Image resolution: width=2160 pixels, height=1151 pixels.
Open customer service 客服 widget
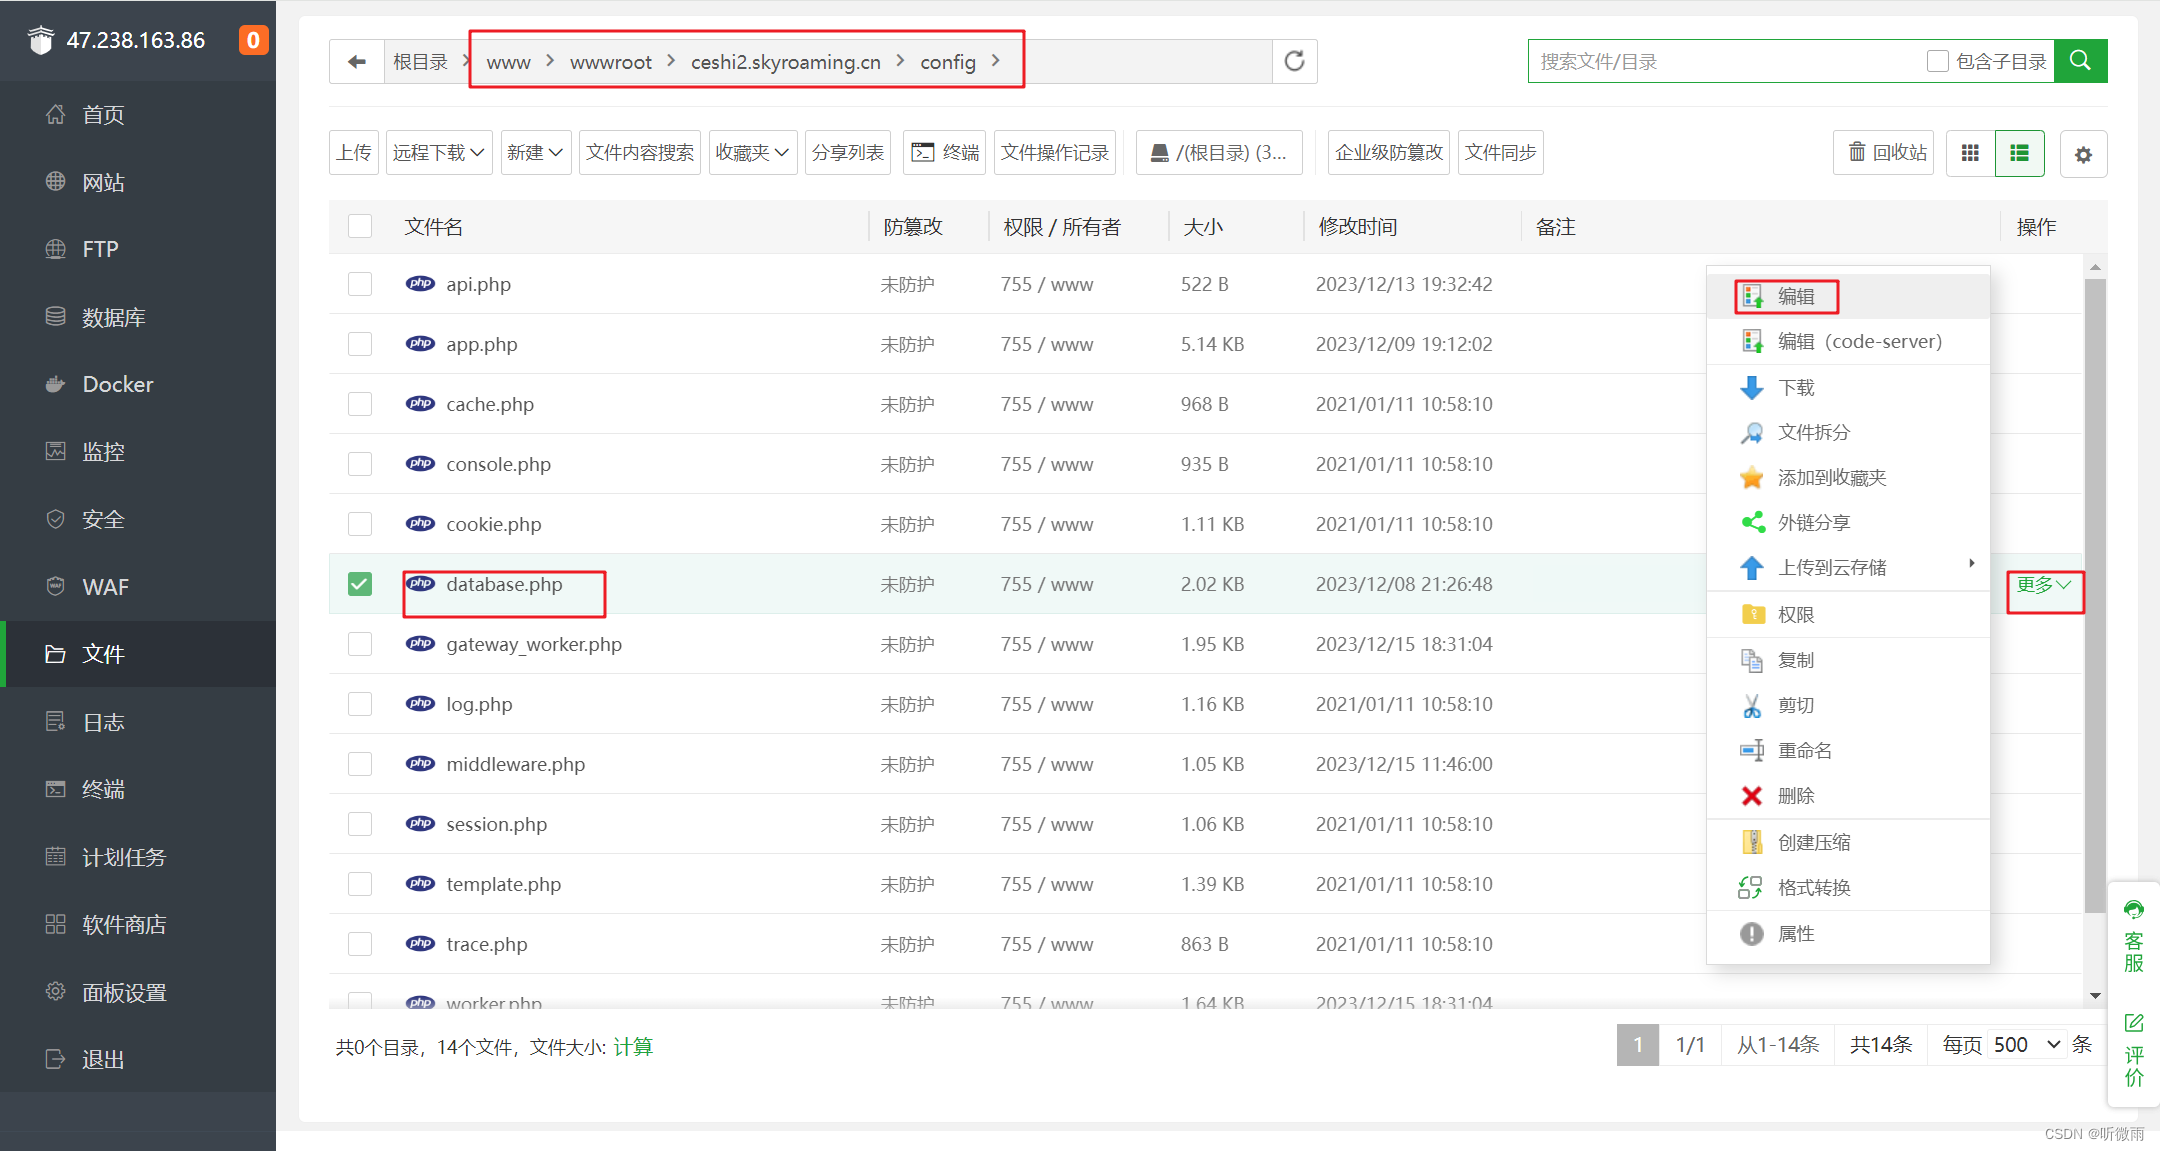click(x=2134, y=936)
